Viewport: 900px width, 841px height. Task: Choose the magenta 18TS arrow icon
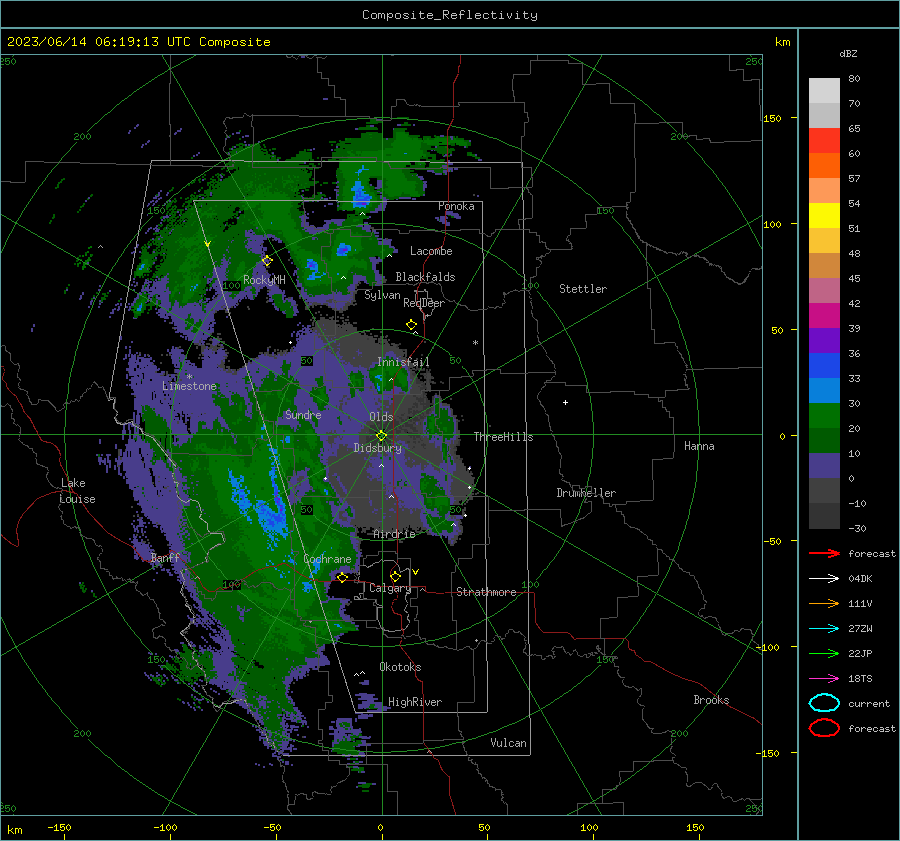point(824,679)
